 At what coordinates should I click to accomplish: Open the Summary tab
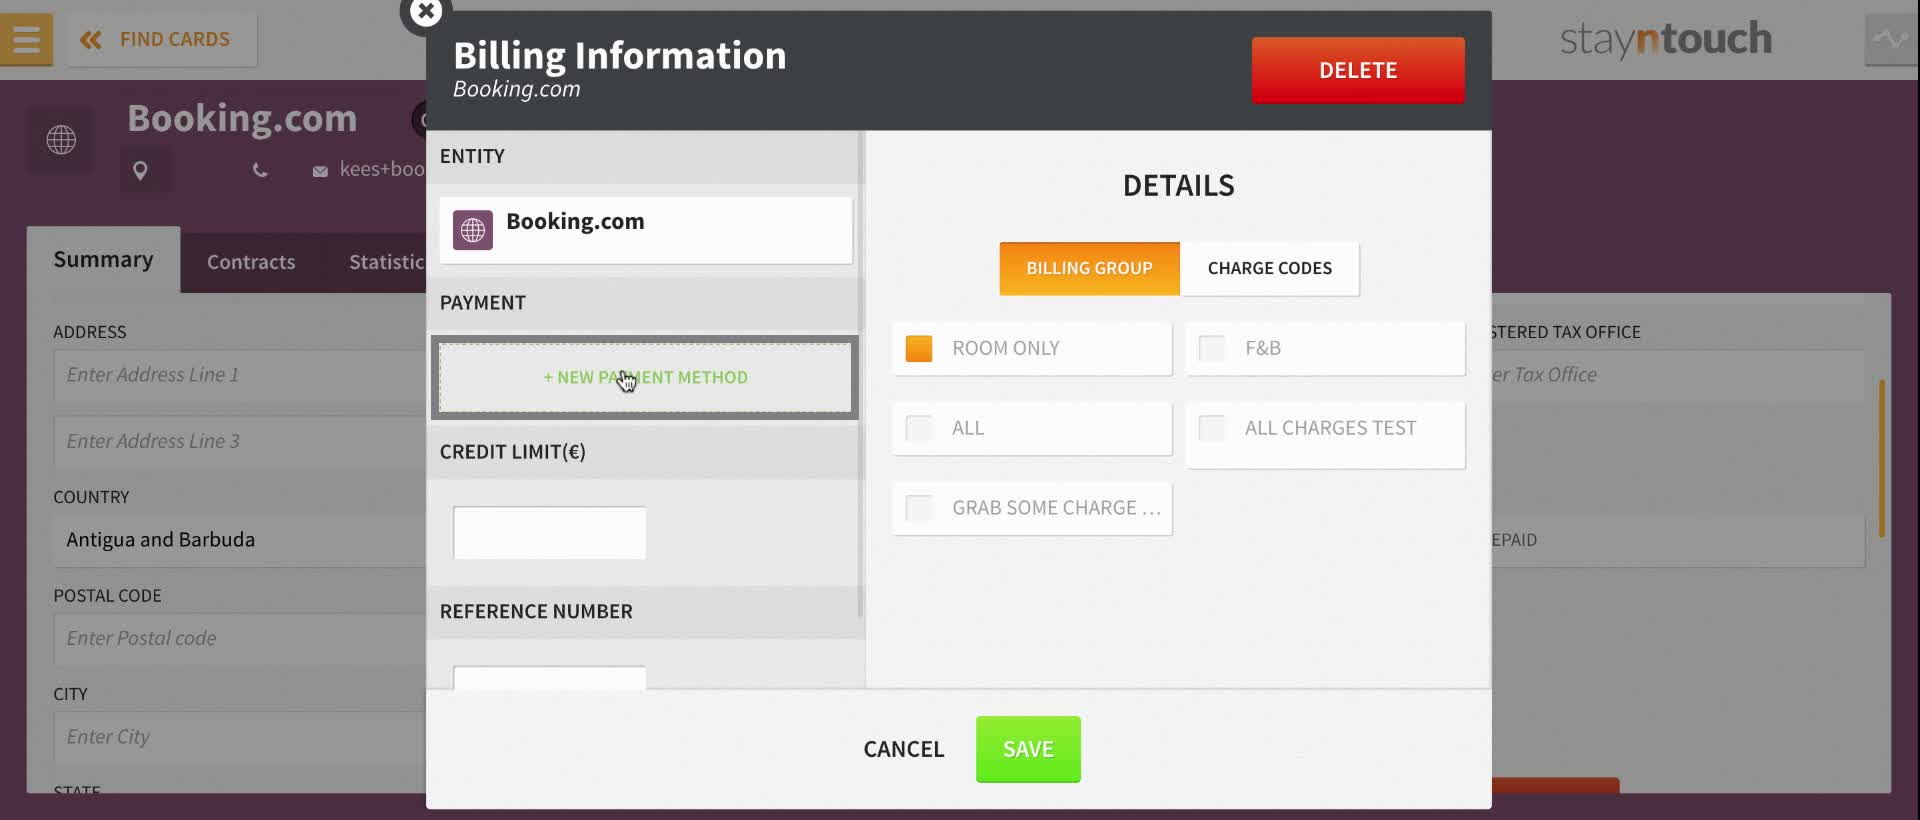pyautogui.click(x=103, y=260)
